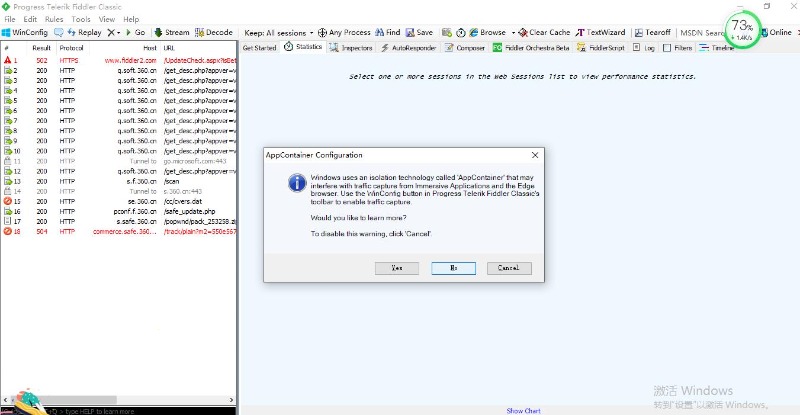The image size is (800, 415).
Task: Open the Edit menu
Action: tap(30, 19)
